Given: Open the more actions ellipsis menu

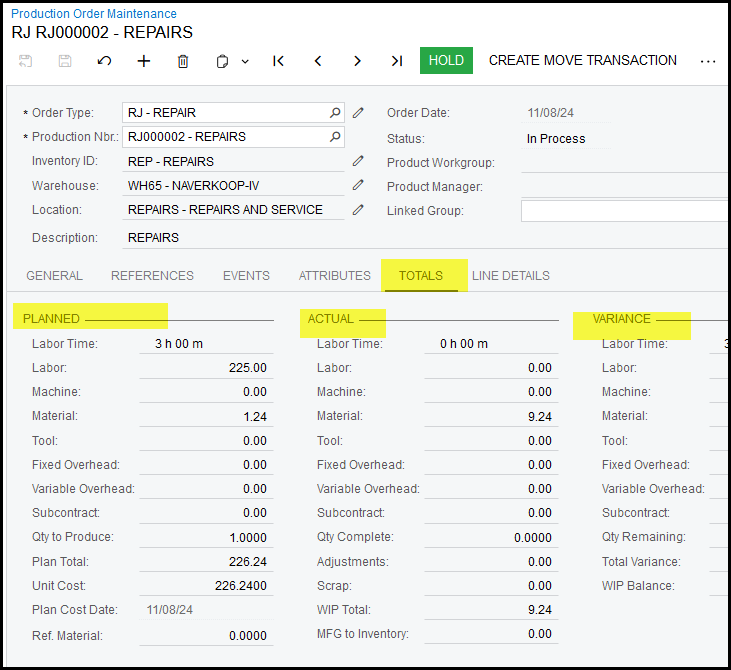Looking at the screenshot, I should [x=708, y=61].
